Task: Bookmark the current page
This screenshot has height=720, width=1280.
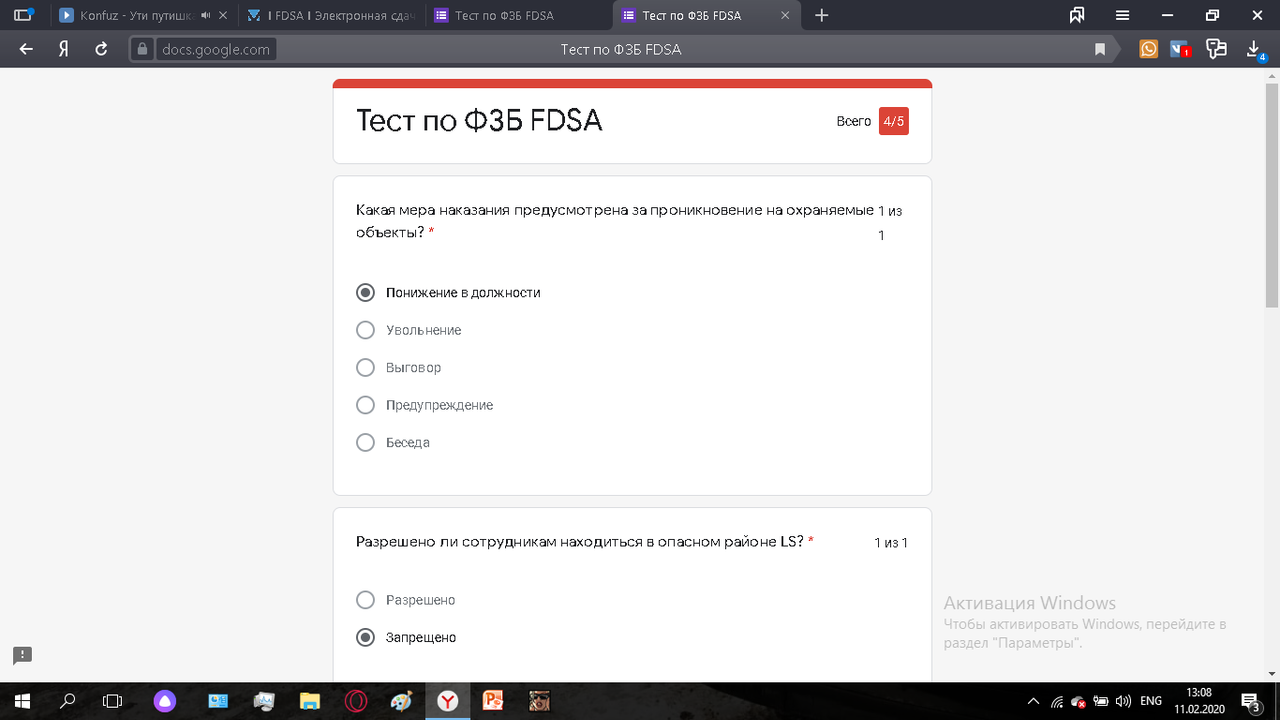Action: pyautogui.click(x=1099, y=48)
